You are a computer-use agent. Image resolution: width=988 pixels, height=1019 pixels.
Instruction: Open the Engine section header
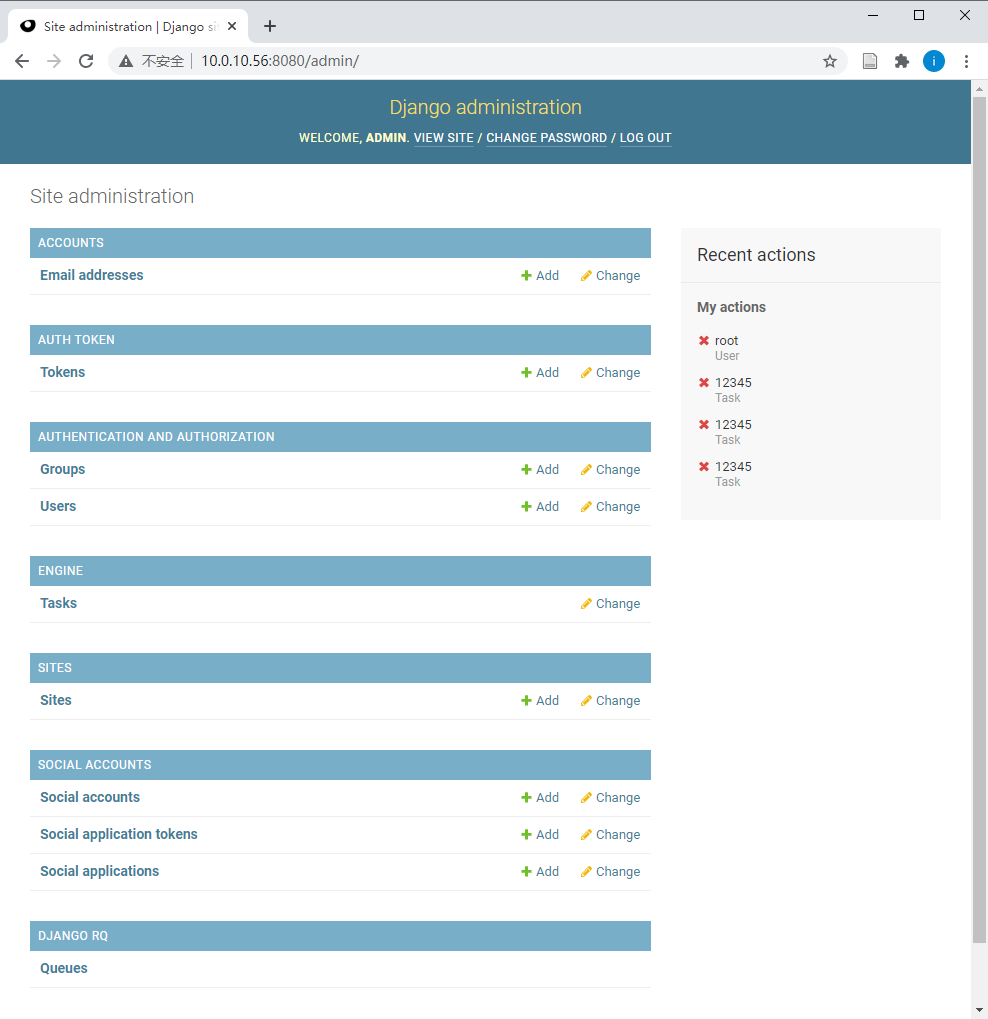pos(60,571)
